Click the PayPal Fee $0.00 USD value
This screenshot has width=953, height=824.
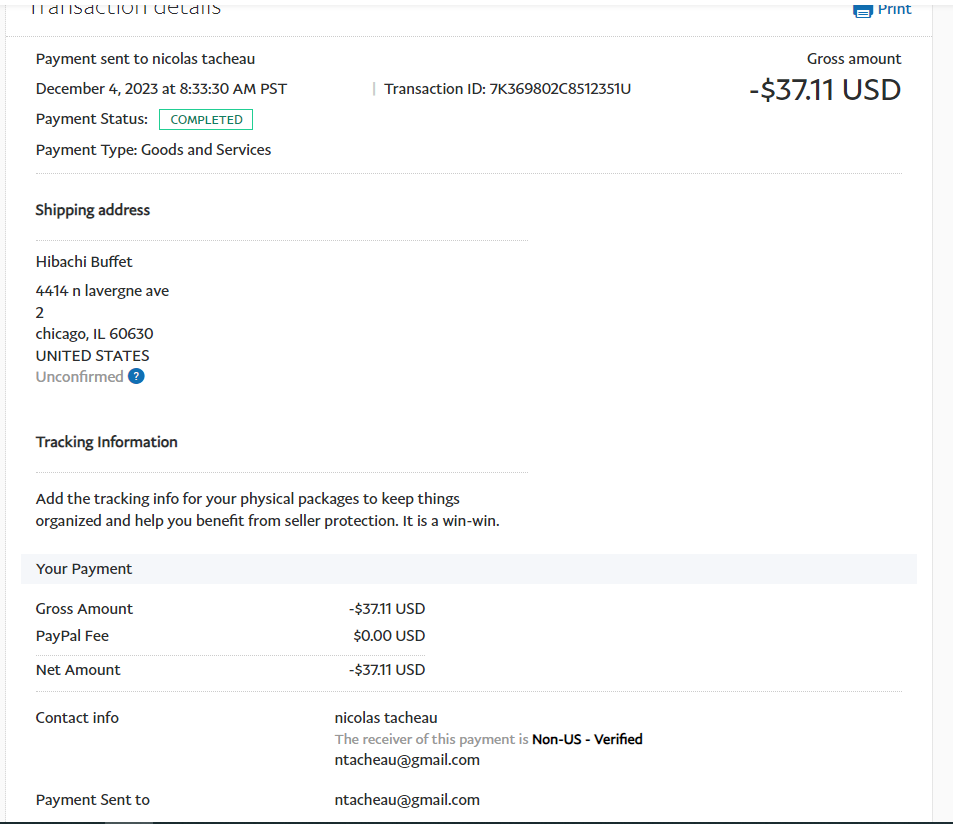click(389, 636)
